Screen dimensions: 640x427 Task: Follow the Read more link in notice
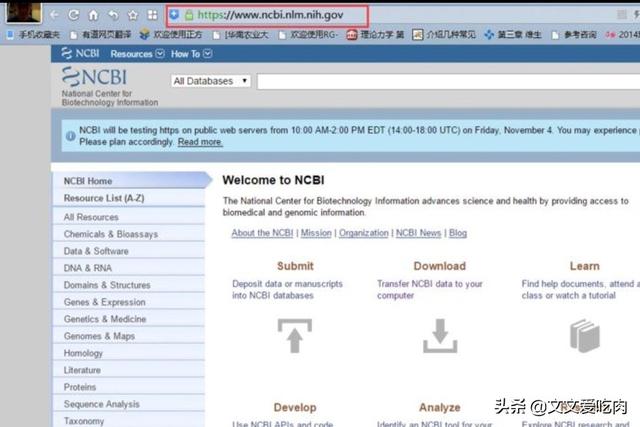click(x=200, y=142)
